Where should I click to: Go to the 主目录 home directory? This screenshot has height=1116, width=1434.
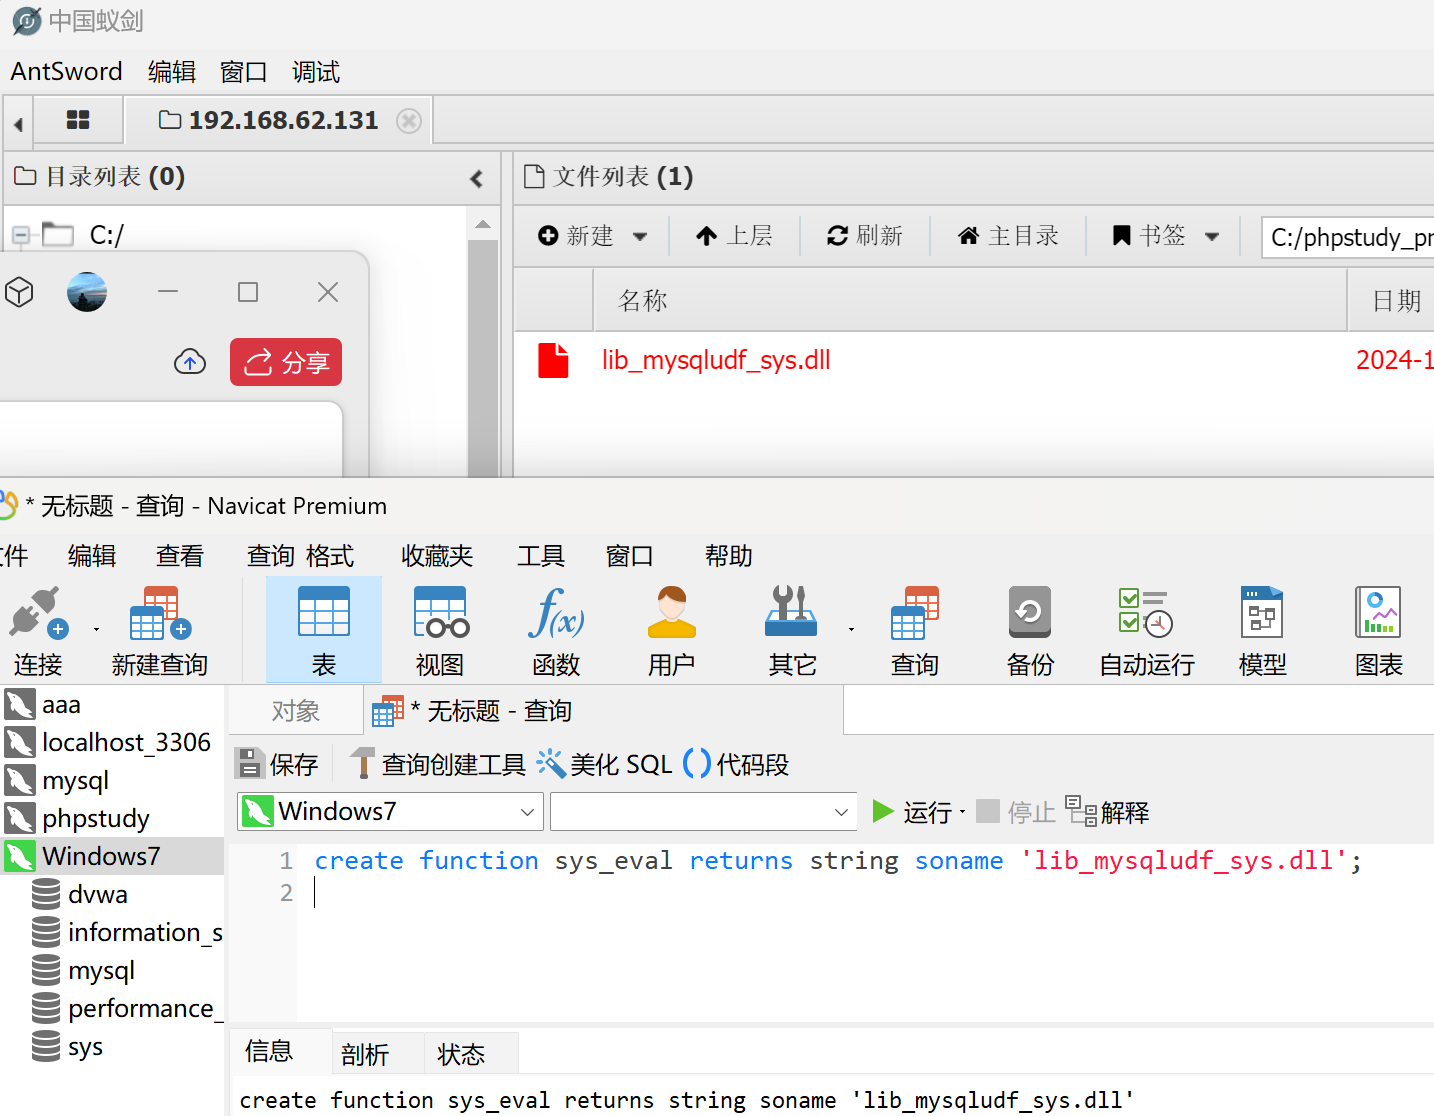1008,236
